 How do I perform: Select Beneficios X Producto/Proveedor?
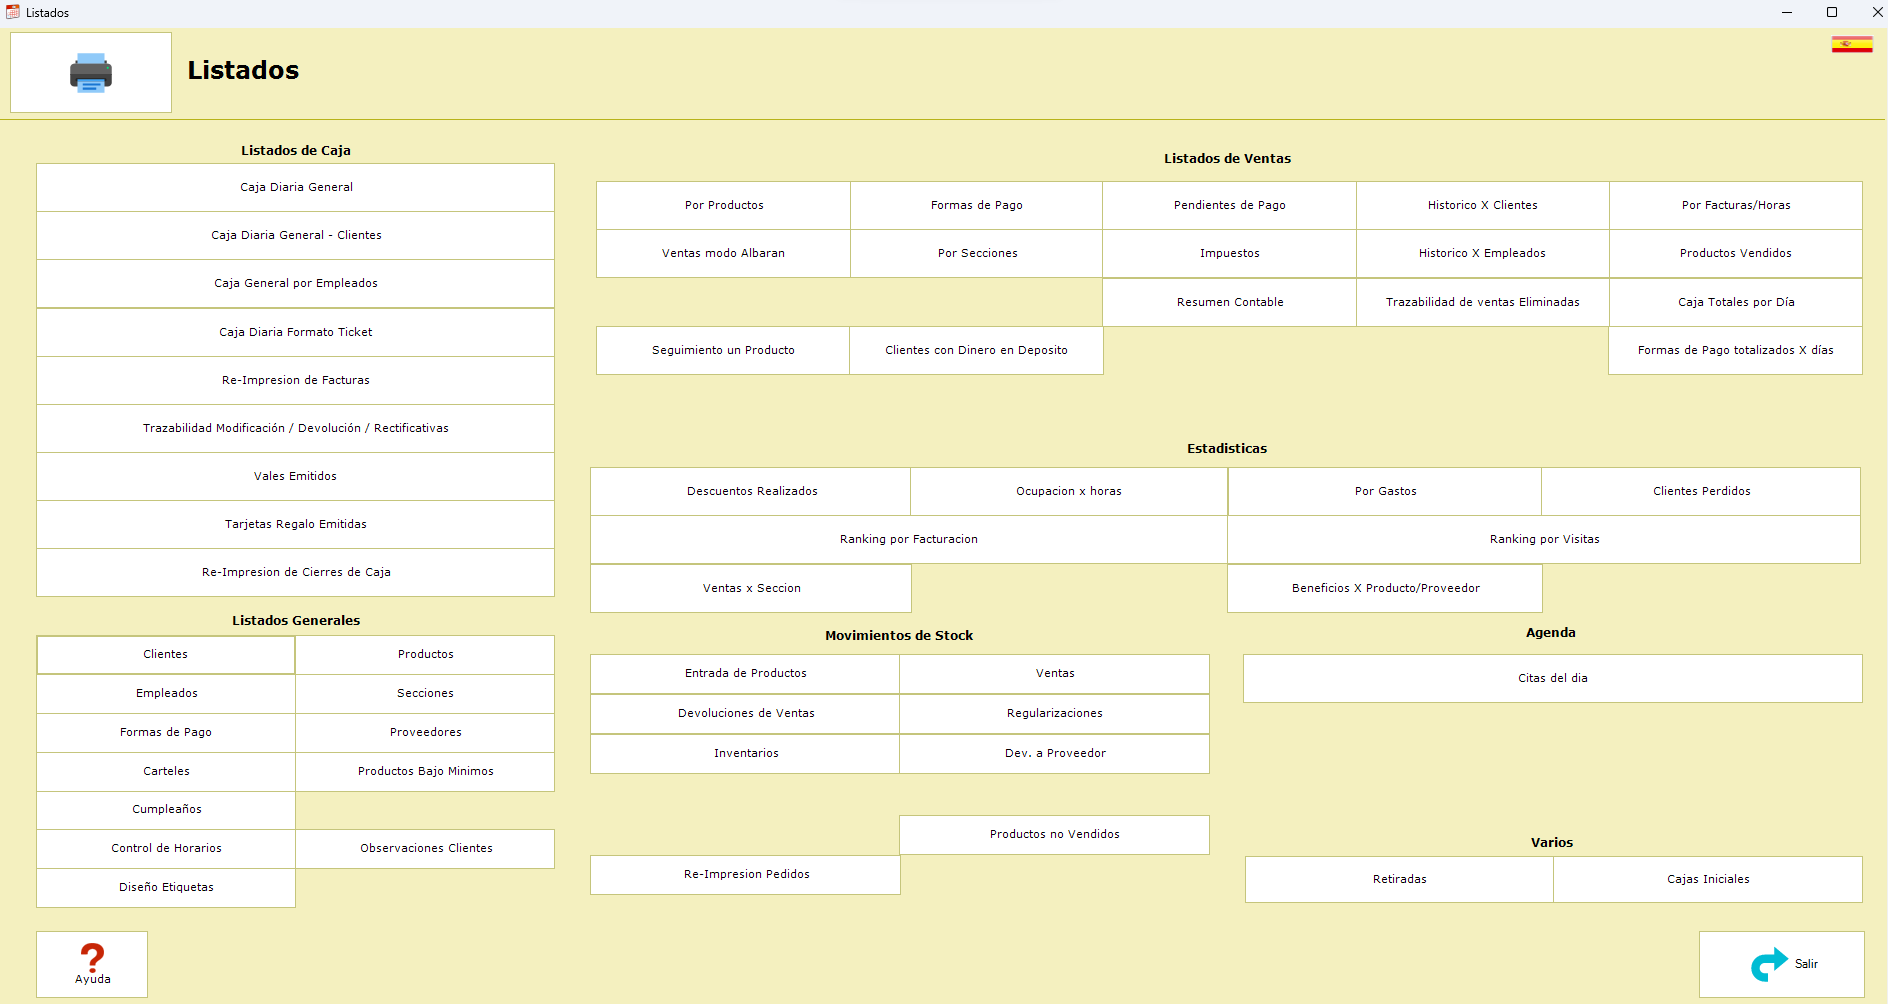[x=1385, y=588]
